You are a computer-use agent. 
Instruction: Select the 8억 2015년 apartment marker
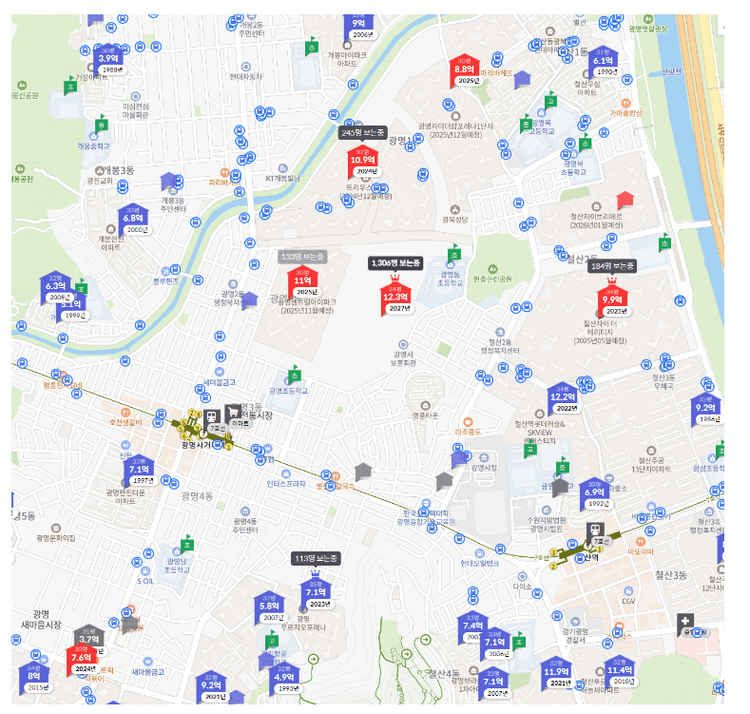[x=33, y=678]
